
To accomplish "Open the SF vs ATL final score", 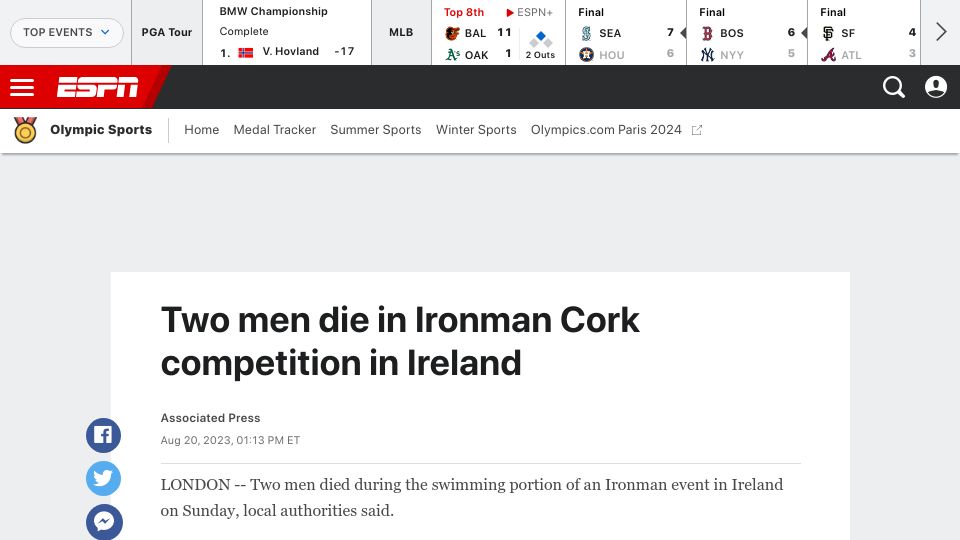I will click(864, 32).
